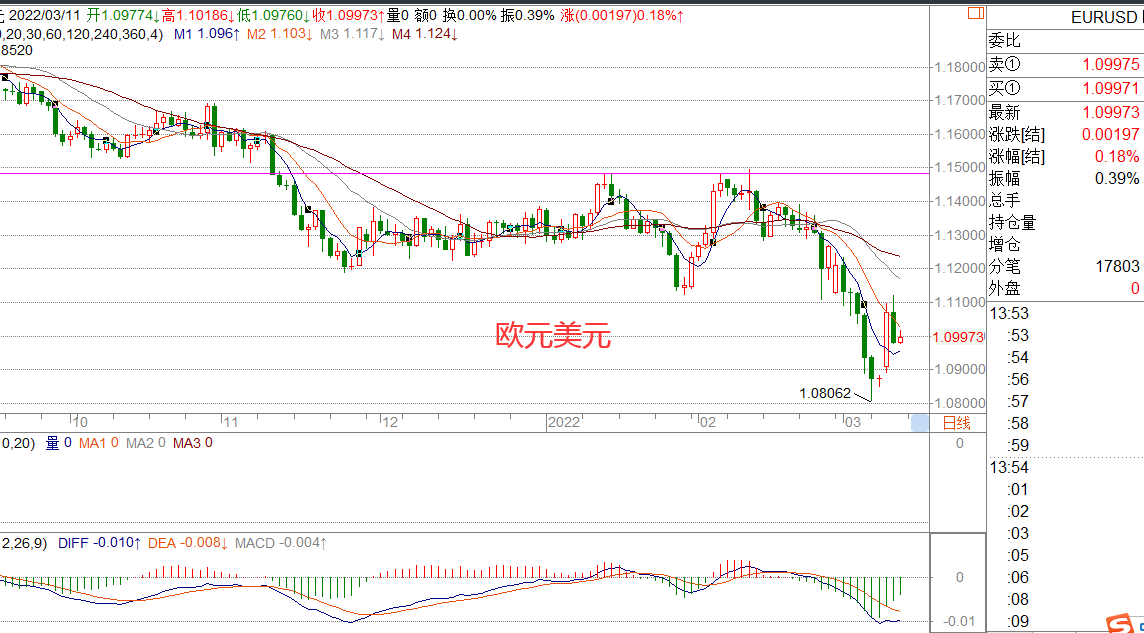
Task: Click the 1.18000 price axis label
Action: [x=958, y=68]
